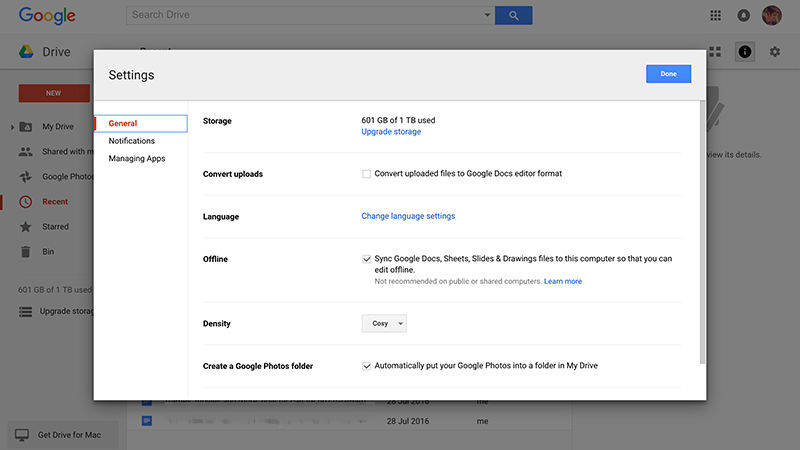
Task: Click the Google Drive logo icon
Action: point(27,52)
